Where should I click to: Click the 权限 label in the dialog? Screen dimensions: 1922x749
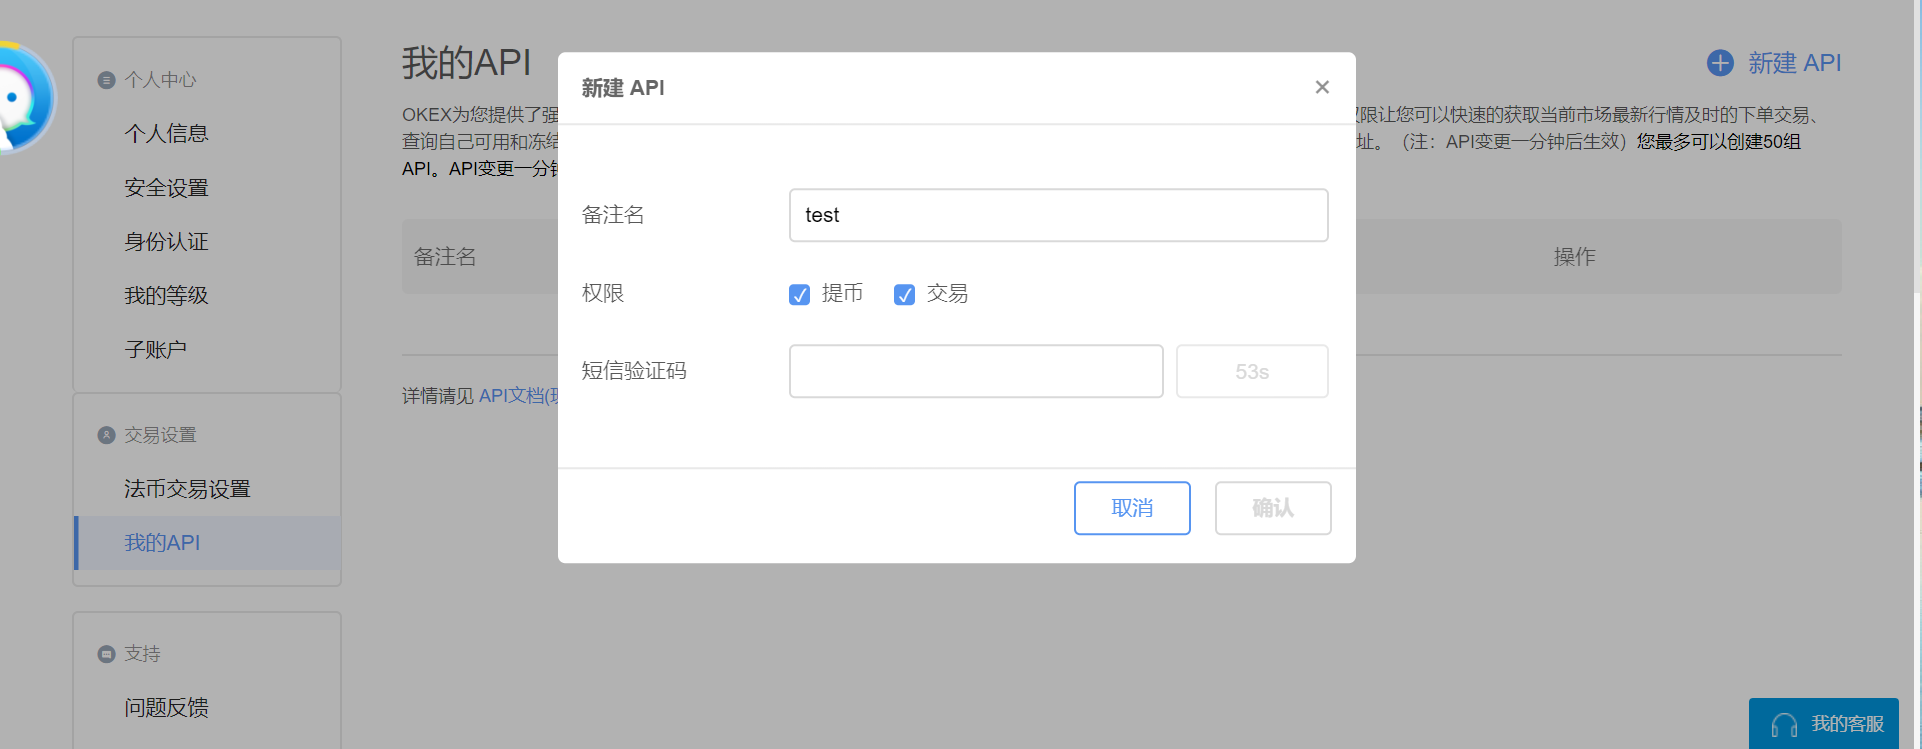603,293
